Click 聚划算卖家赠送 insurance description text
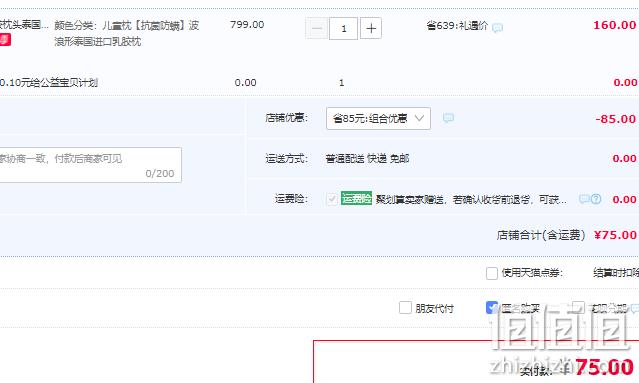This screenshot has width=639, height=383. pos(471,200)
